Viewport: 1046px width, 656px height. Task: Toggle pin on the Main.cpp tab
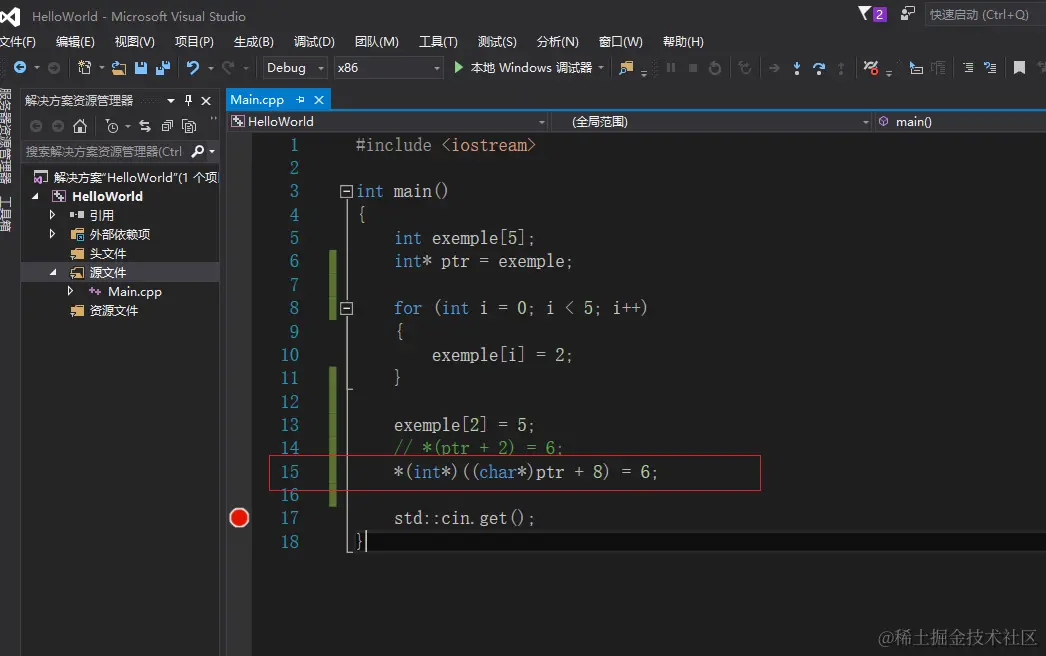click(300, 99)
